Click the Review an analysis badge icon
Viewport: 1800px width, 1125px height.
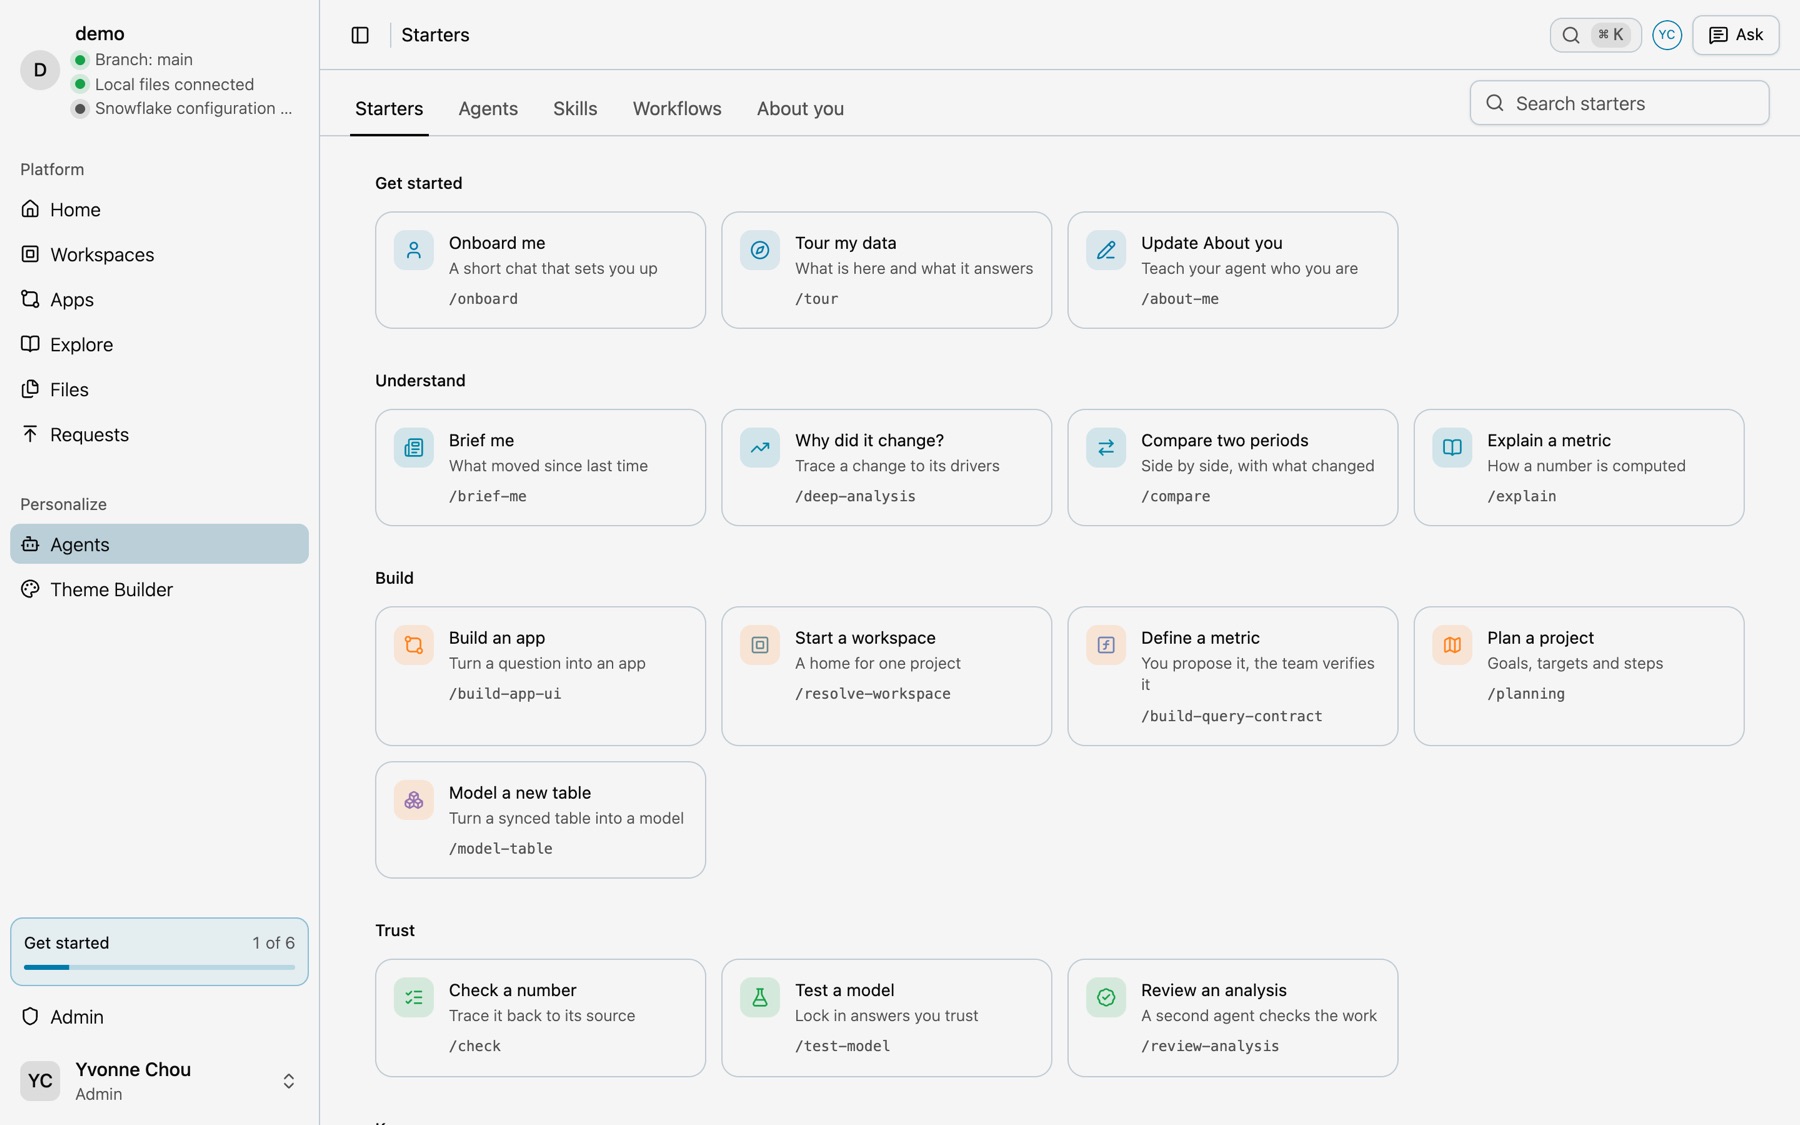tap(1106, 998)
